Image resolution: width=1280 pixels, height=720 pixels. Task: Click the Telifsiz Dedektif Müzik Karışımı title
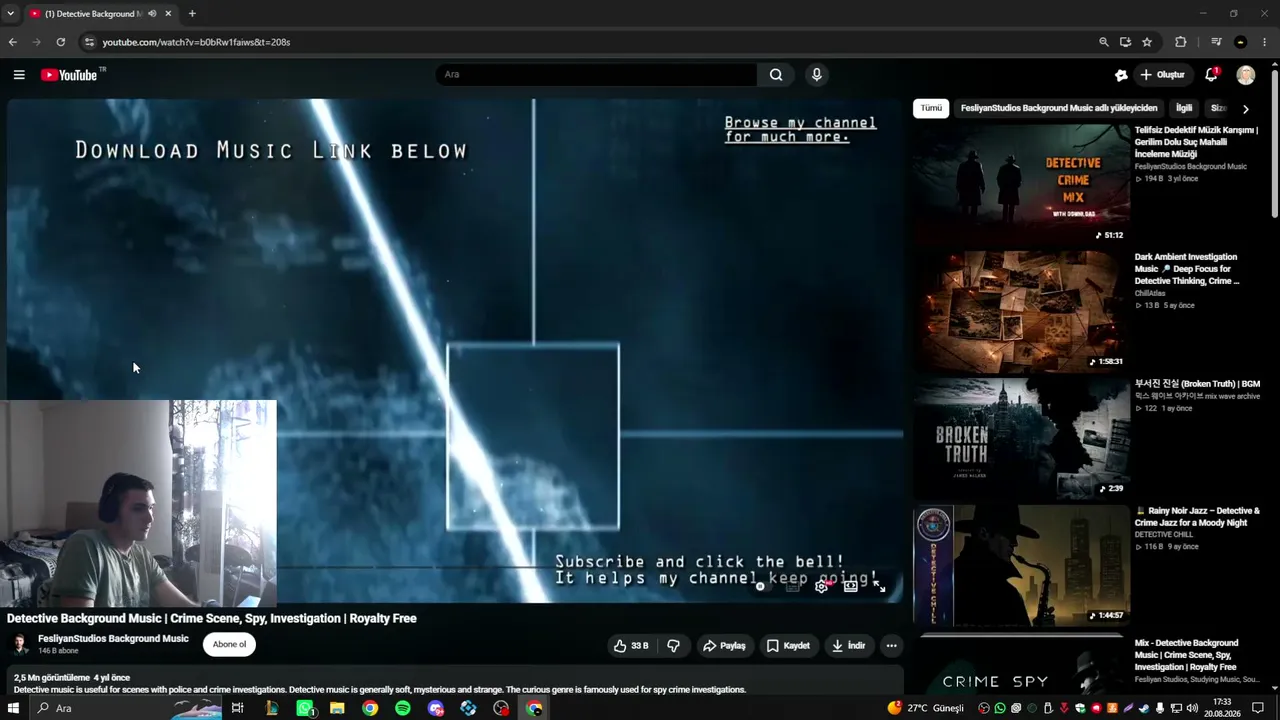pyautogui.click(x=1196, y=142)
